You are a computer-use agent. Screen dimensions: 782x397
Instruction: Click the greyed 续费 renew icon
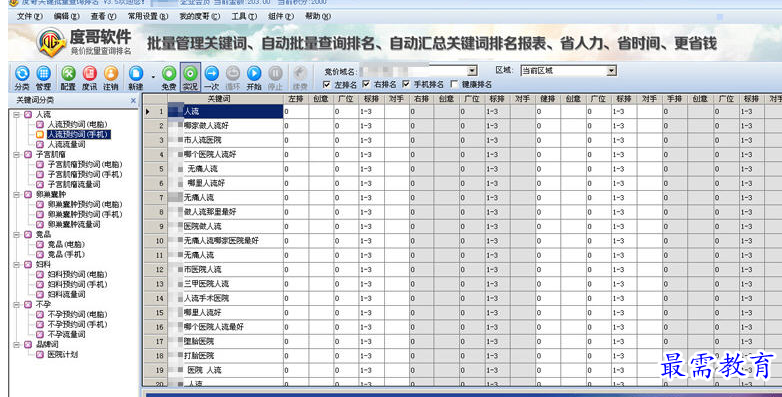(x=300, y=74)
